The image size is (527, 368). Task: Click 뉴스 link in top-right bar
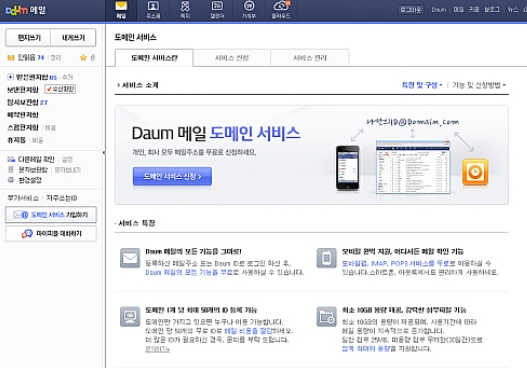513,9
